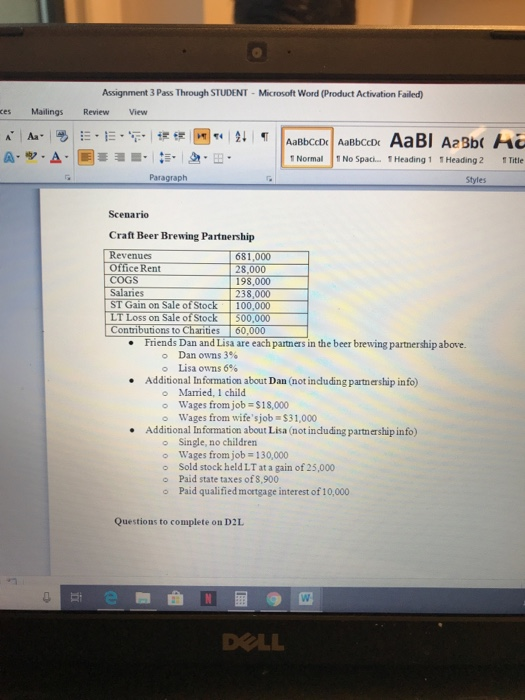Viewport: 525px width, 700px height.
Task: Open the Shading dropdown arrow
Action: click(x=206, y=158)
